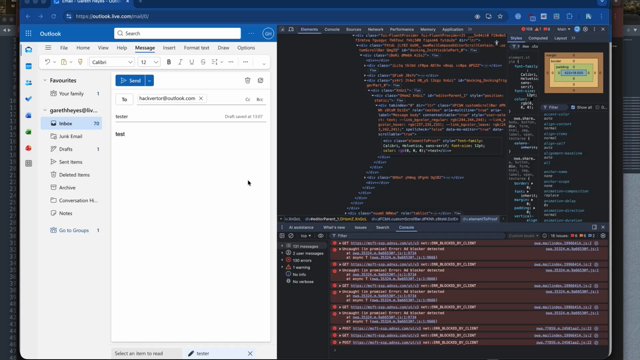Open the Format text ribbon tab
This screenshot has height=360, width=640.
[196, 48]
